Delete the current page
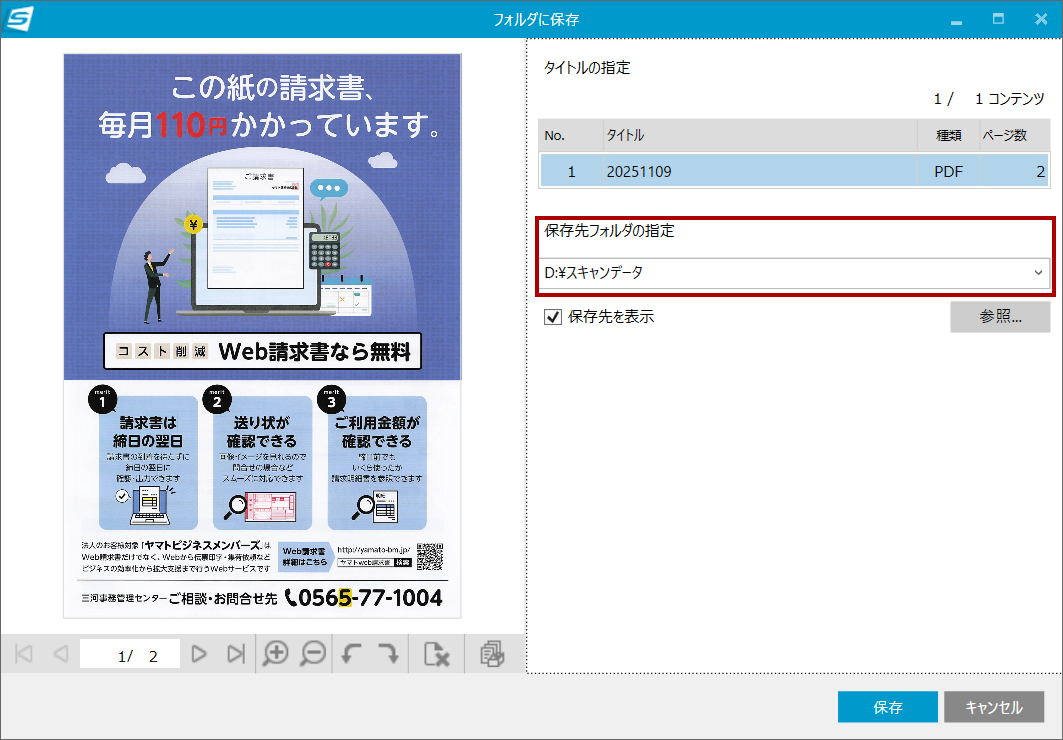Viewport: 1063px width, 740px height. click(x=436, y=652)
